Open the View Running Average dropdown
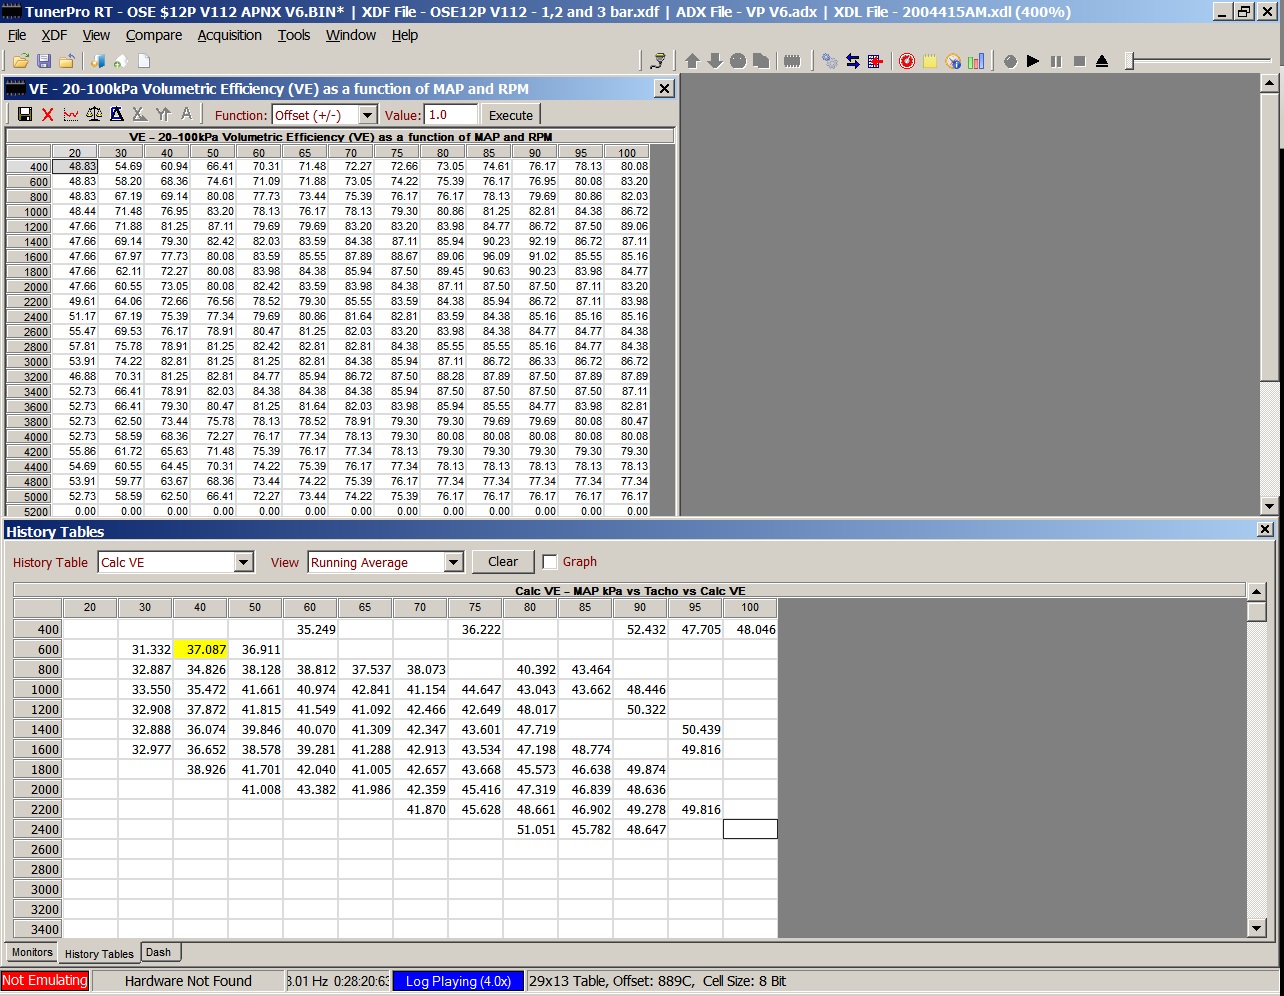1284x996 pixels. pyautogui.click(x=454, y=562)
